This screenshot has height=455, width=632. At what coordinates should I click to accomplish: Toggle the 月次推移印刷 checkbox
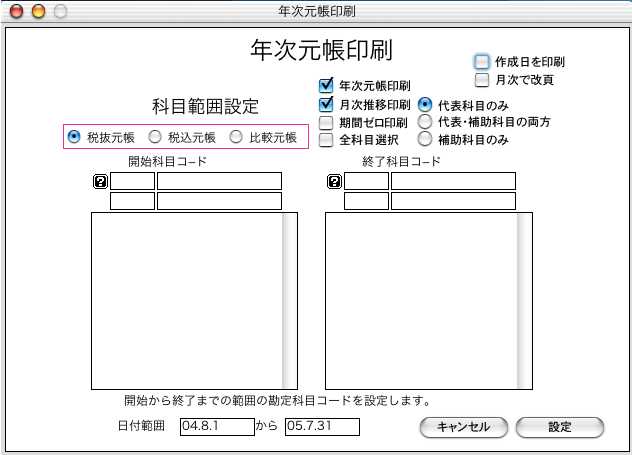click(326, 104)
